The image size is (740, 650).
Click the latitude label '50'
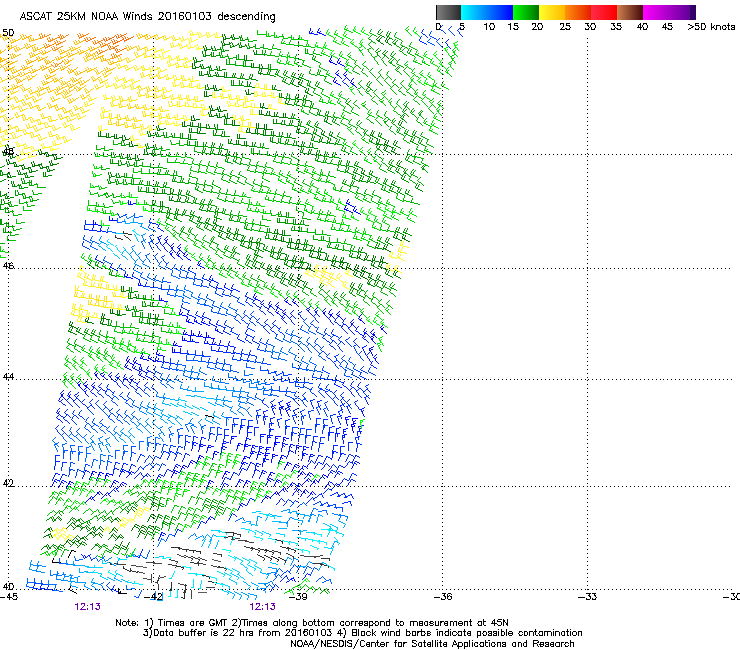point(8,33)
